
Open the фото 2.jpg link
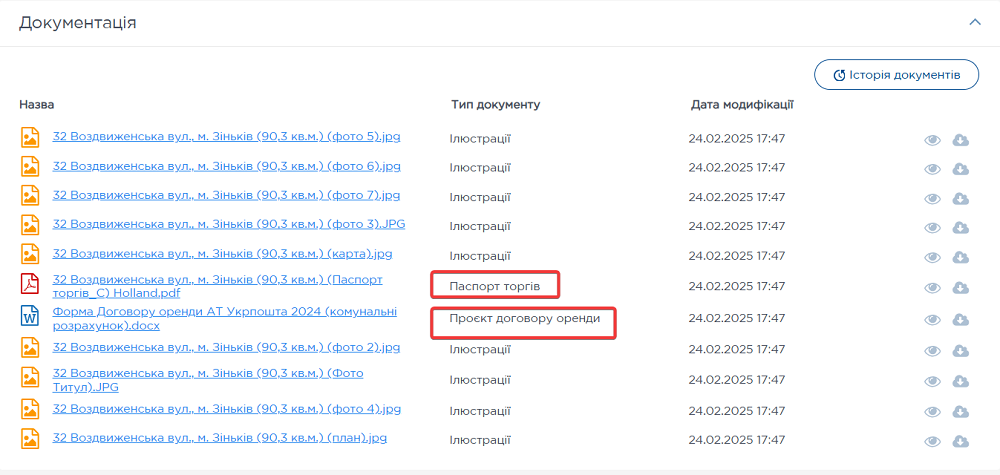[226, 347]
